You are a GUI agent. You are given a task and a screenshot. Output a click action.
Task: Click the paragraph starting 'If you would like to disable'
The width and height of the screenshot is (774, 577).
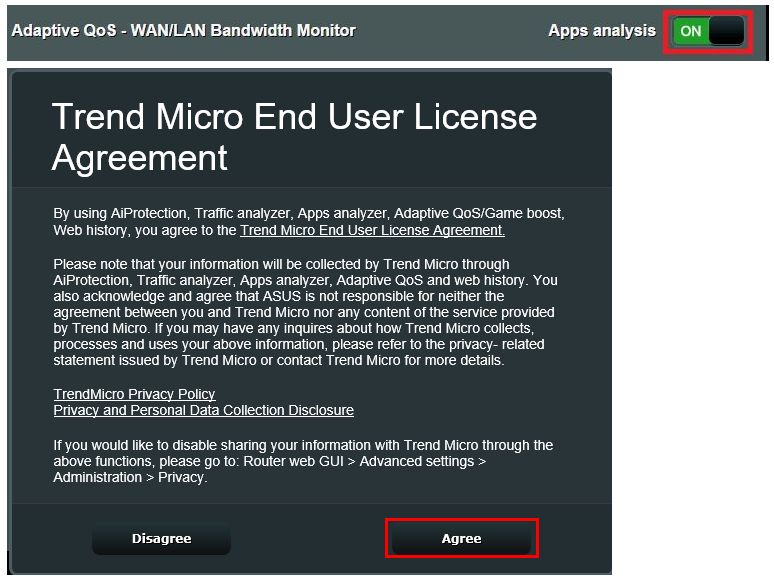[x=303, y=462]
